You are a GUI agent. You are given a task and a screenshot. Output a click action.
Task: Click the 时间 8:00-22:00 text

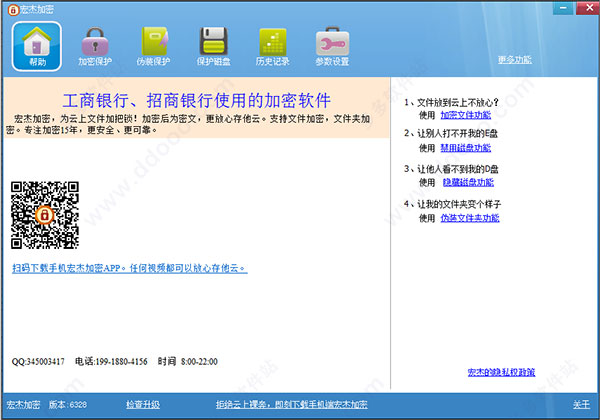coord(188,361)
